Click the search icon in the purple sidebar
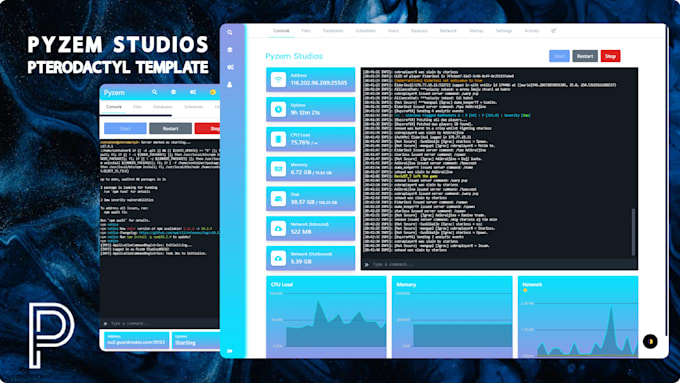This screenshot has width=680, height=383. click(x=230, y=33)
